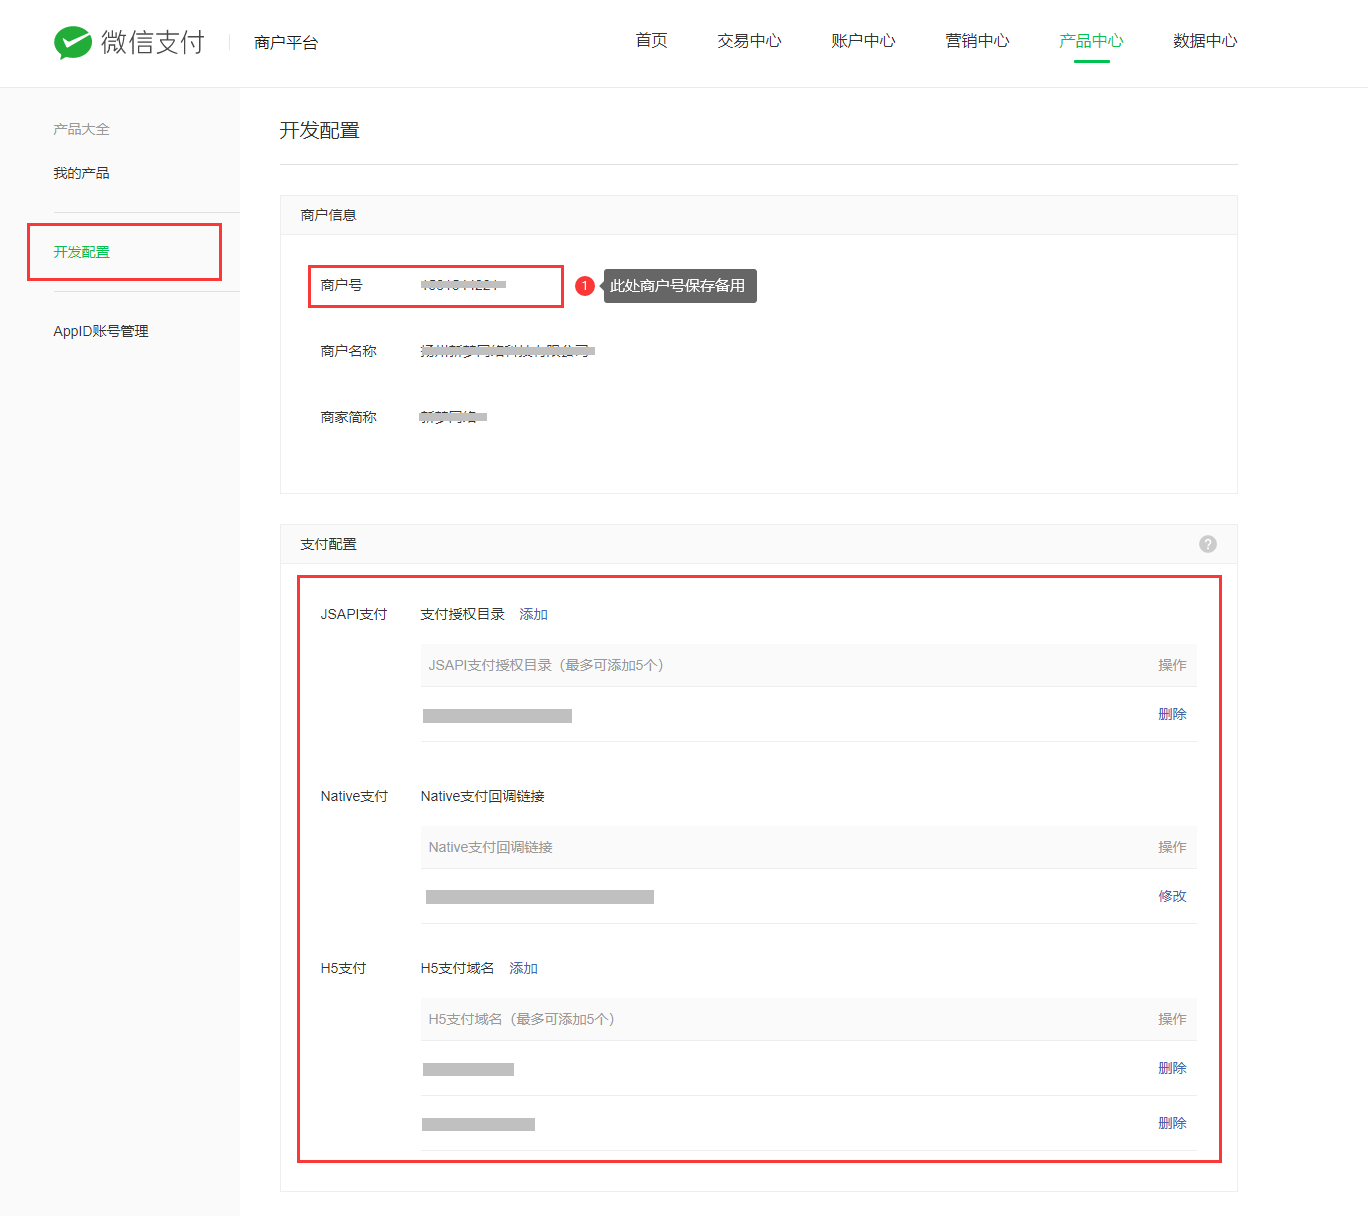Click the WeChat Pay logo icon

73,42
